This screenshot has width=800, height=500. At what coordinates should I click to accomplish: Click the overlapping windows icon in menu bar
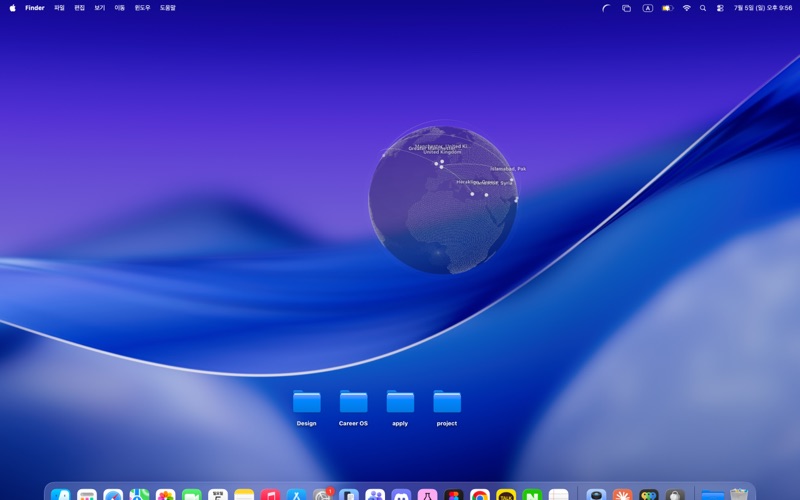point(627,8)
